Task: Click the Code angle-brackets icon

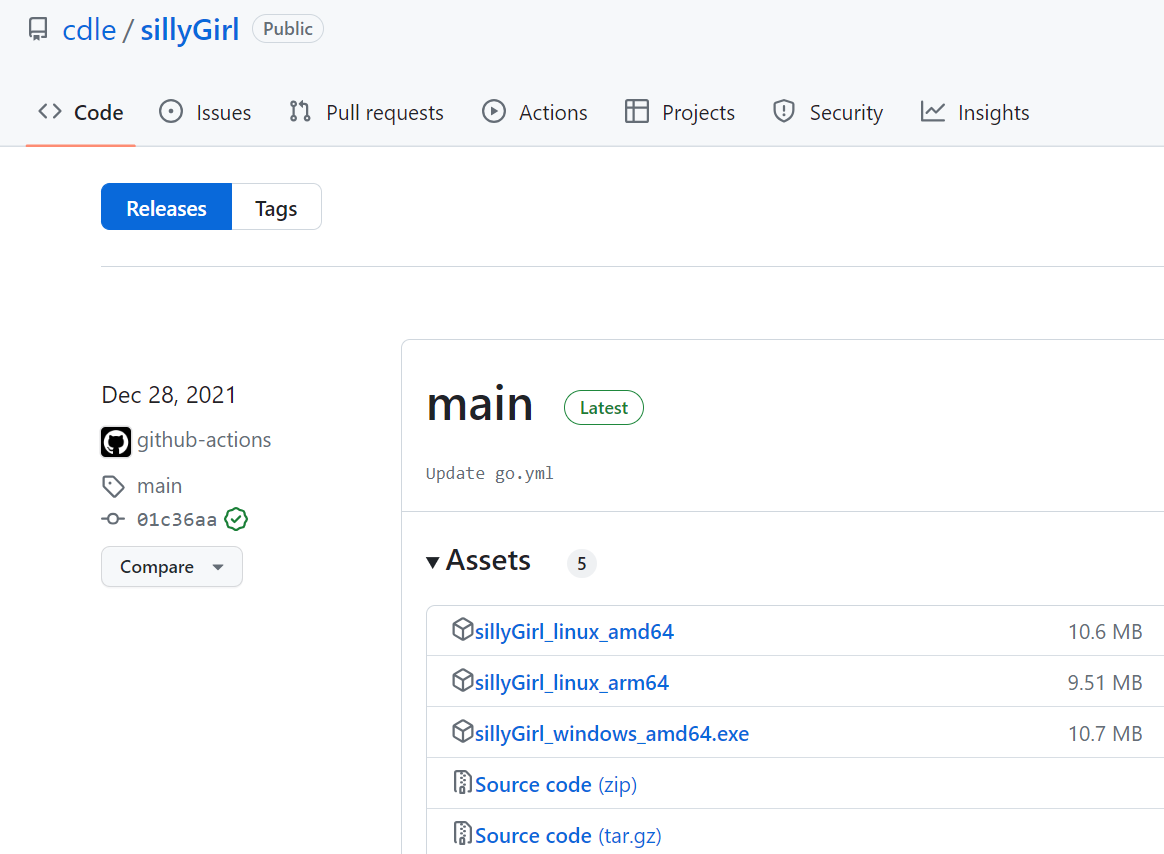Action: [50, 111]
